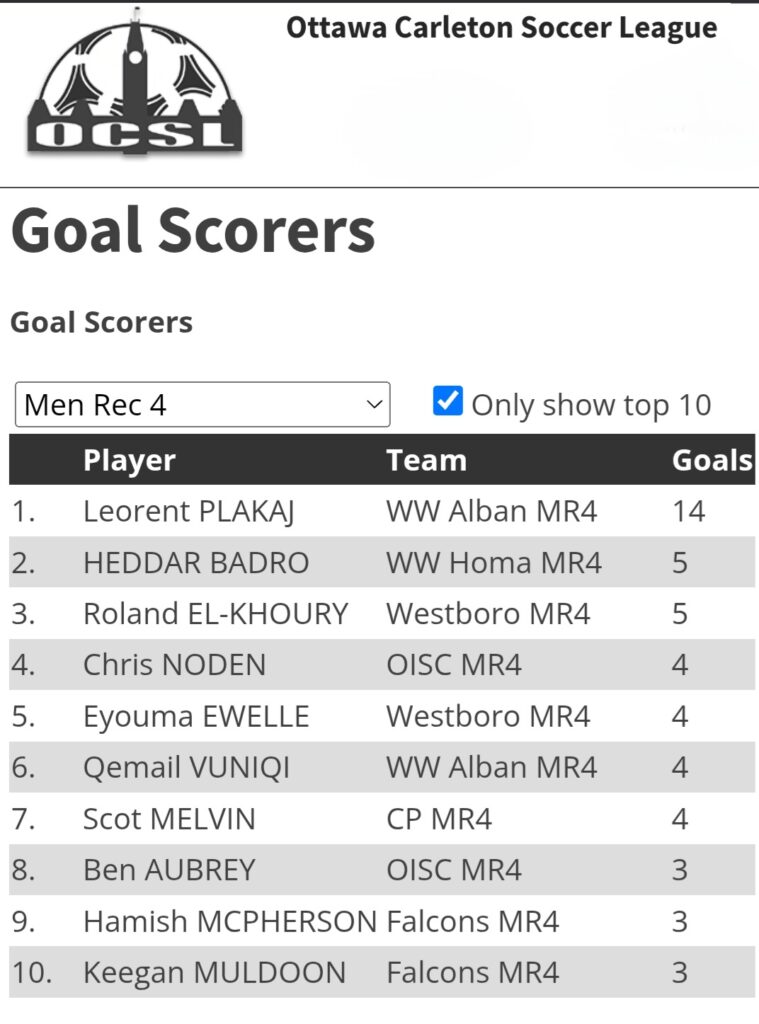This screenshot has width=759, height=1024.
Task: Select Leorent PLAKAJ player row
Action: 382,511
